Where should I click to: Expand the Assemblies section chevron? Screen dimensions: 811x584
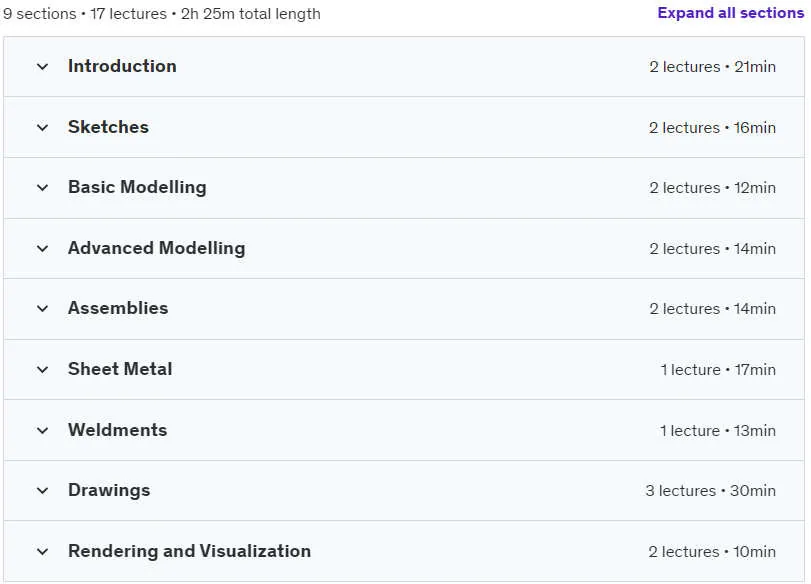42,309
